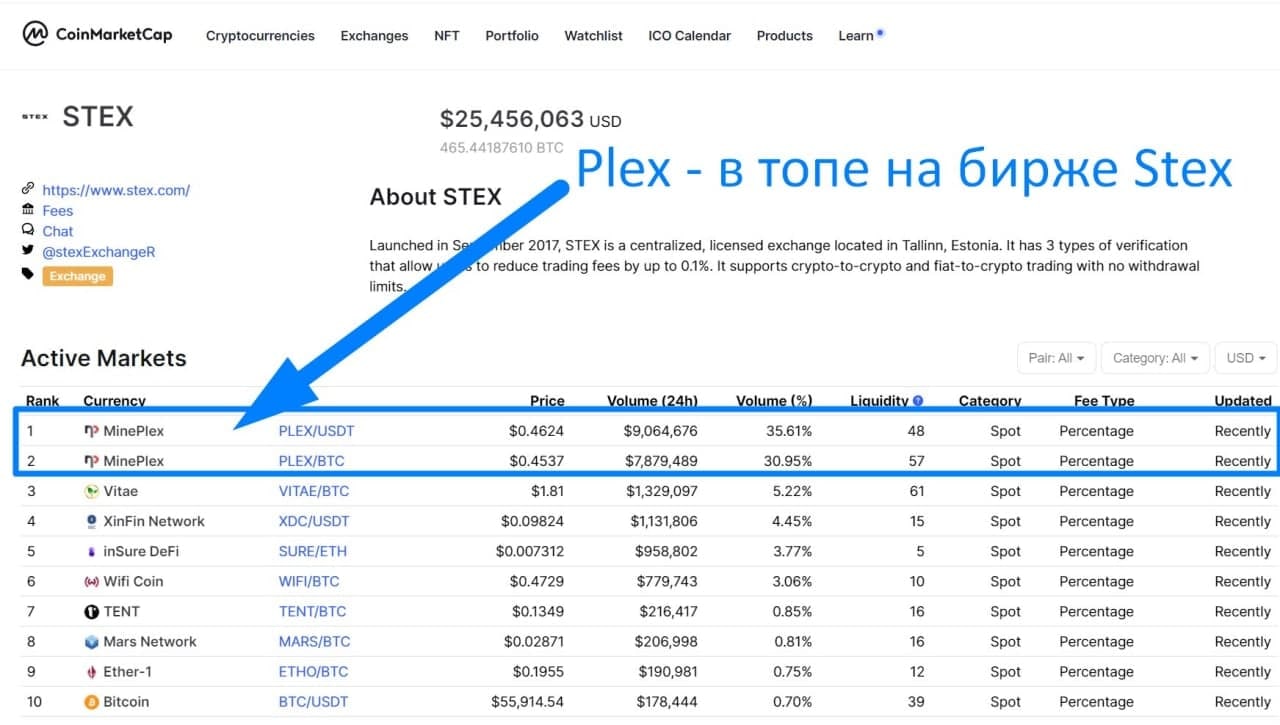This screenshot has width=1280, height=725.
Task: Open the SURE/ETH pair link
Action: (x=313, y=551)
